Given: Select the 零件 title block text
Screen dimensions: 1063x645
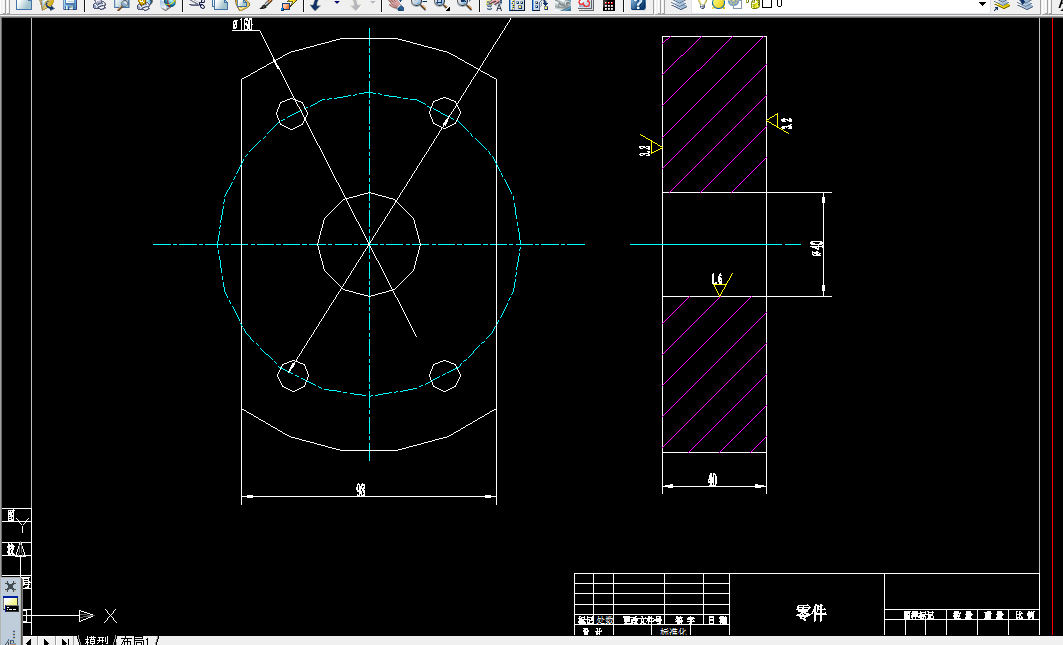Looking at the screenshot, I should tap(811, 612).
